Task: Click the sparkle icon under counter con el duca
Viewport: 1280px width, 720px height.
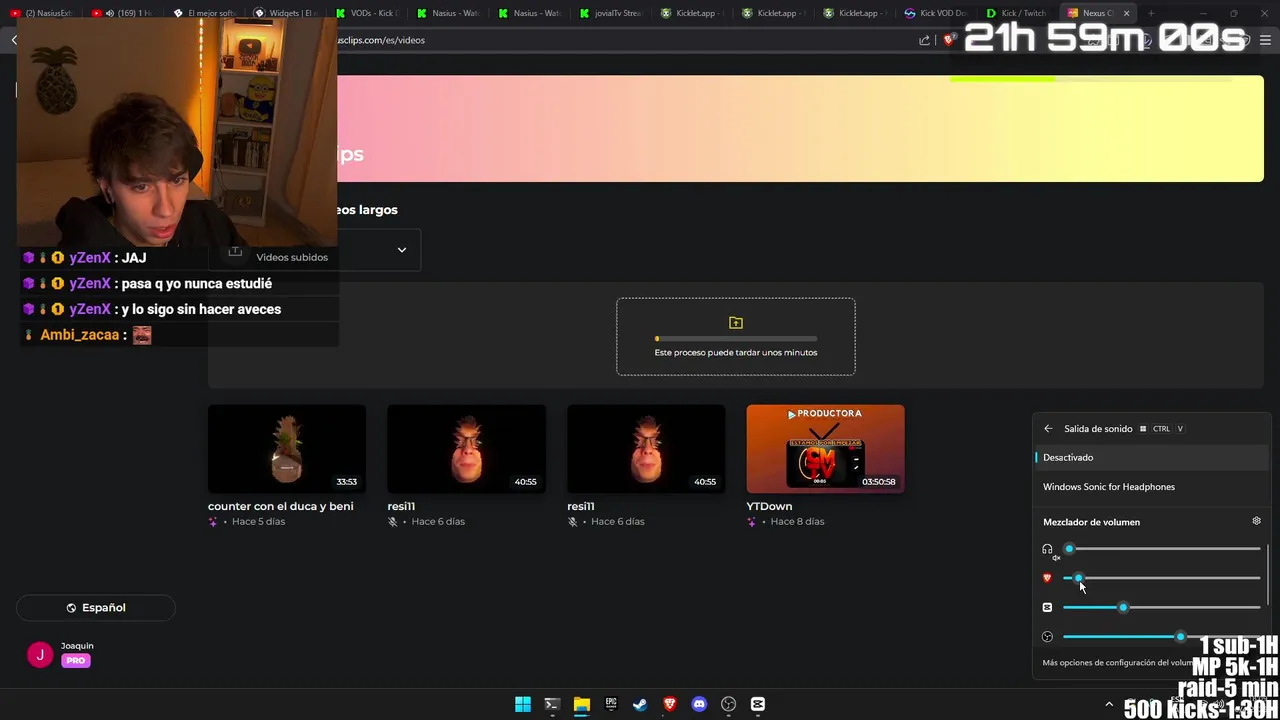Action: (x=213, y=522)
